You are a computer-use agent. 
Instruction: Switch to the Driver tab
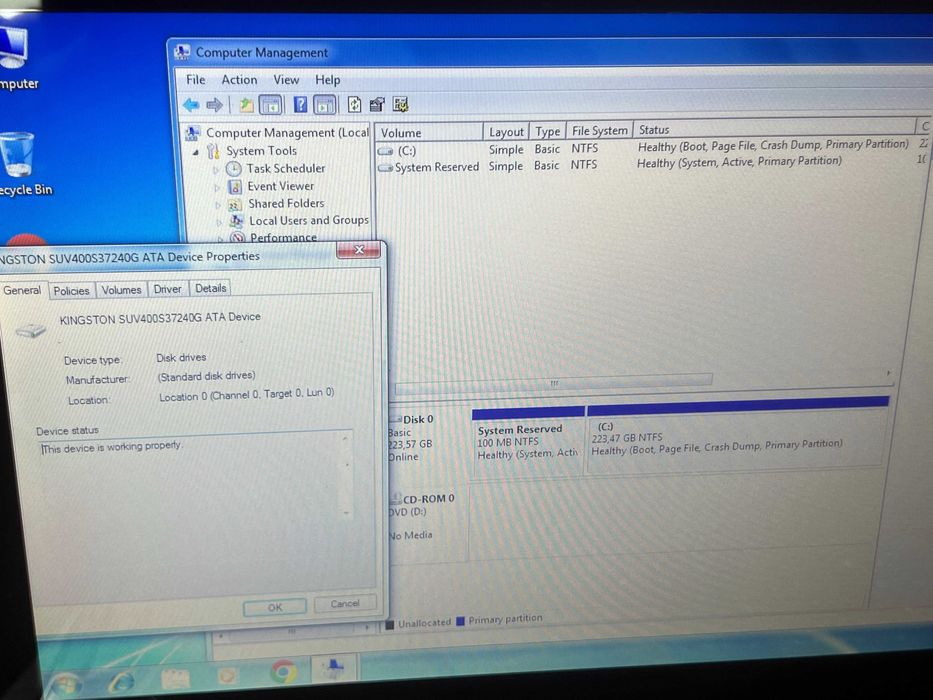click(x=167, y=289)
